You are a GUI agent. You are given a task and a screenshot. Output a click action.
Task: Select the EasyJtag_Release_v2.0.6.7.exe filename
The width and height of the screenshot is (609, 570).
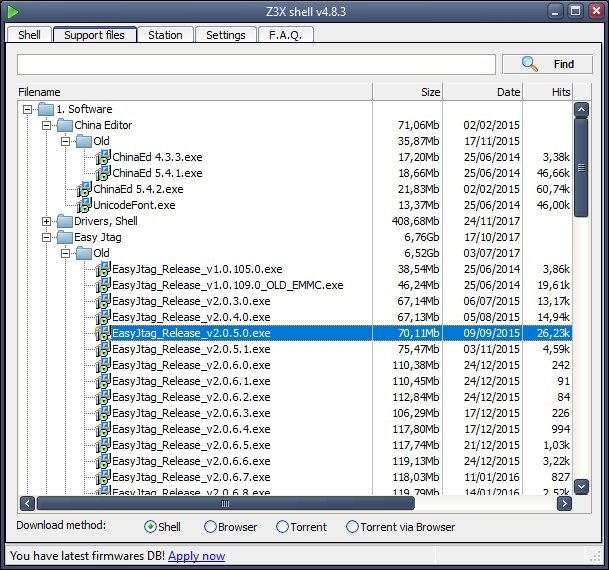pos(191,477)
